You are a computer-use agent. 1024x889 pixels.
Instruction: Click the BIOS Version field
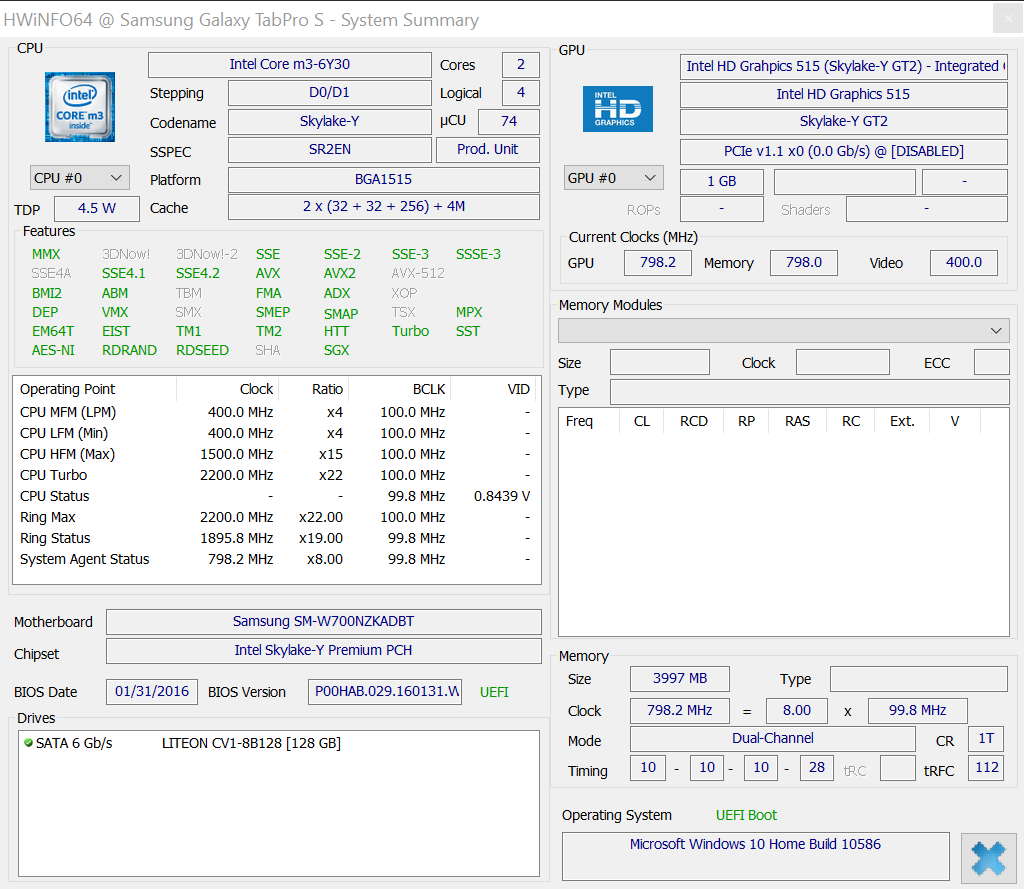pos(384,691)
